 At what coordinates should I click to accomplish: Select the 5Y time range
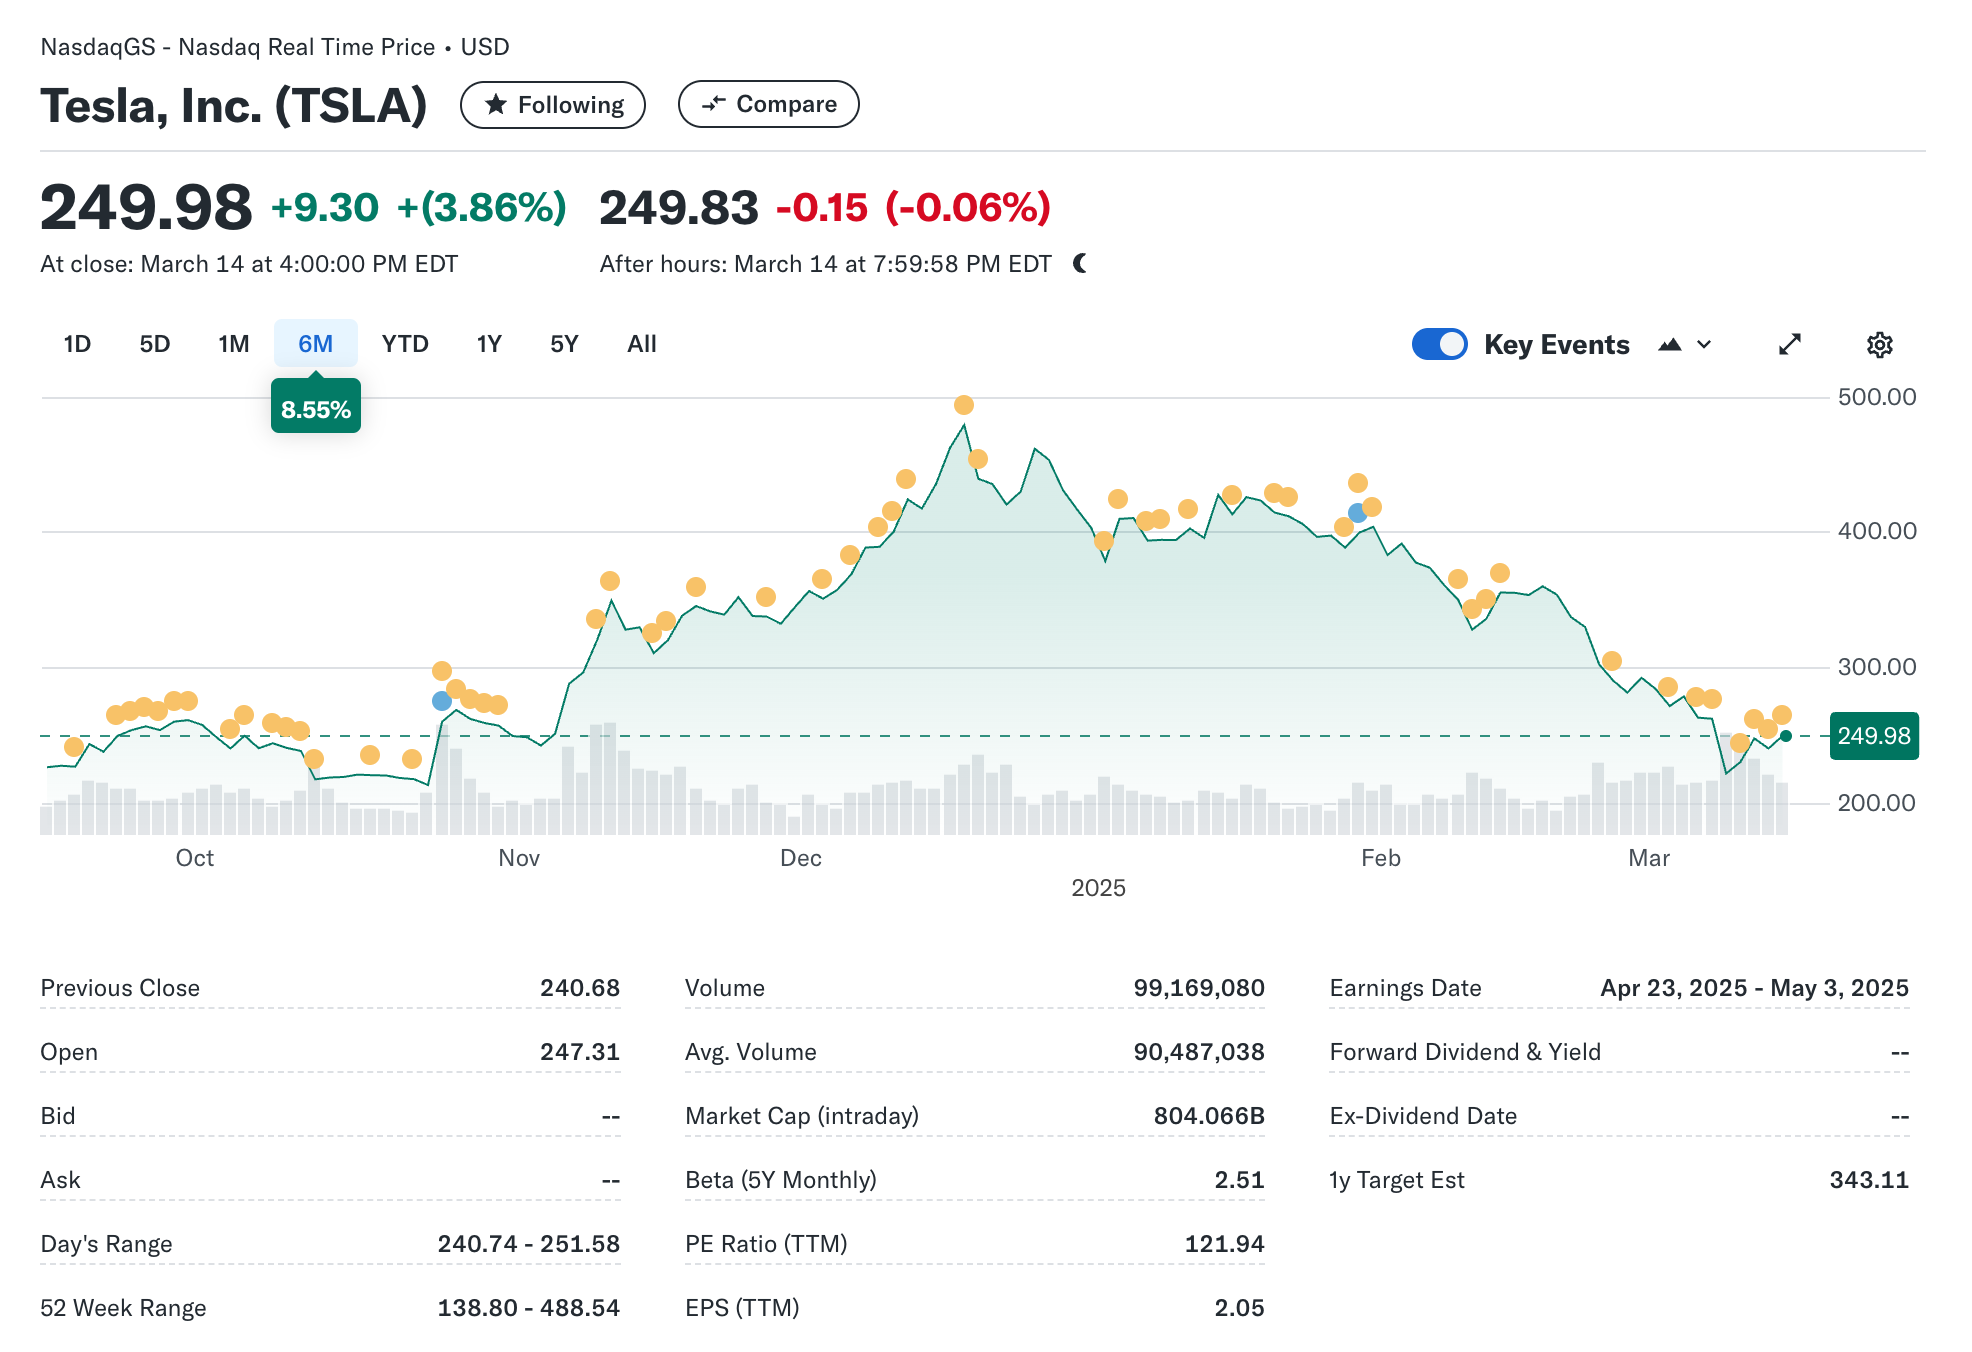[564, 344]
